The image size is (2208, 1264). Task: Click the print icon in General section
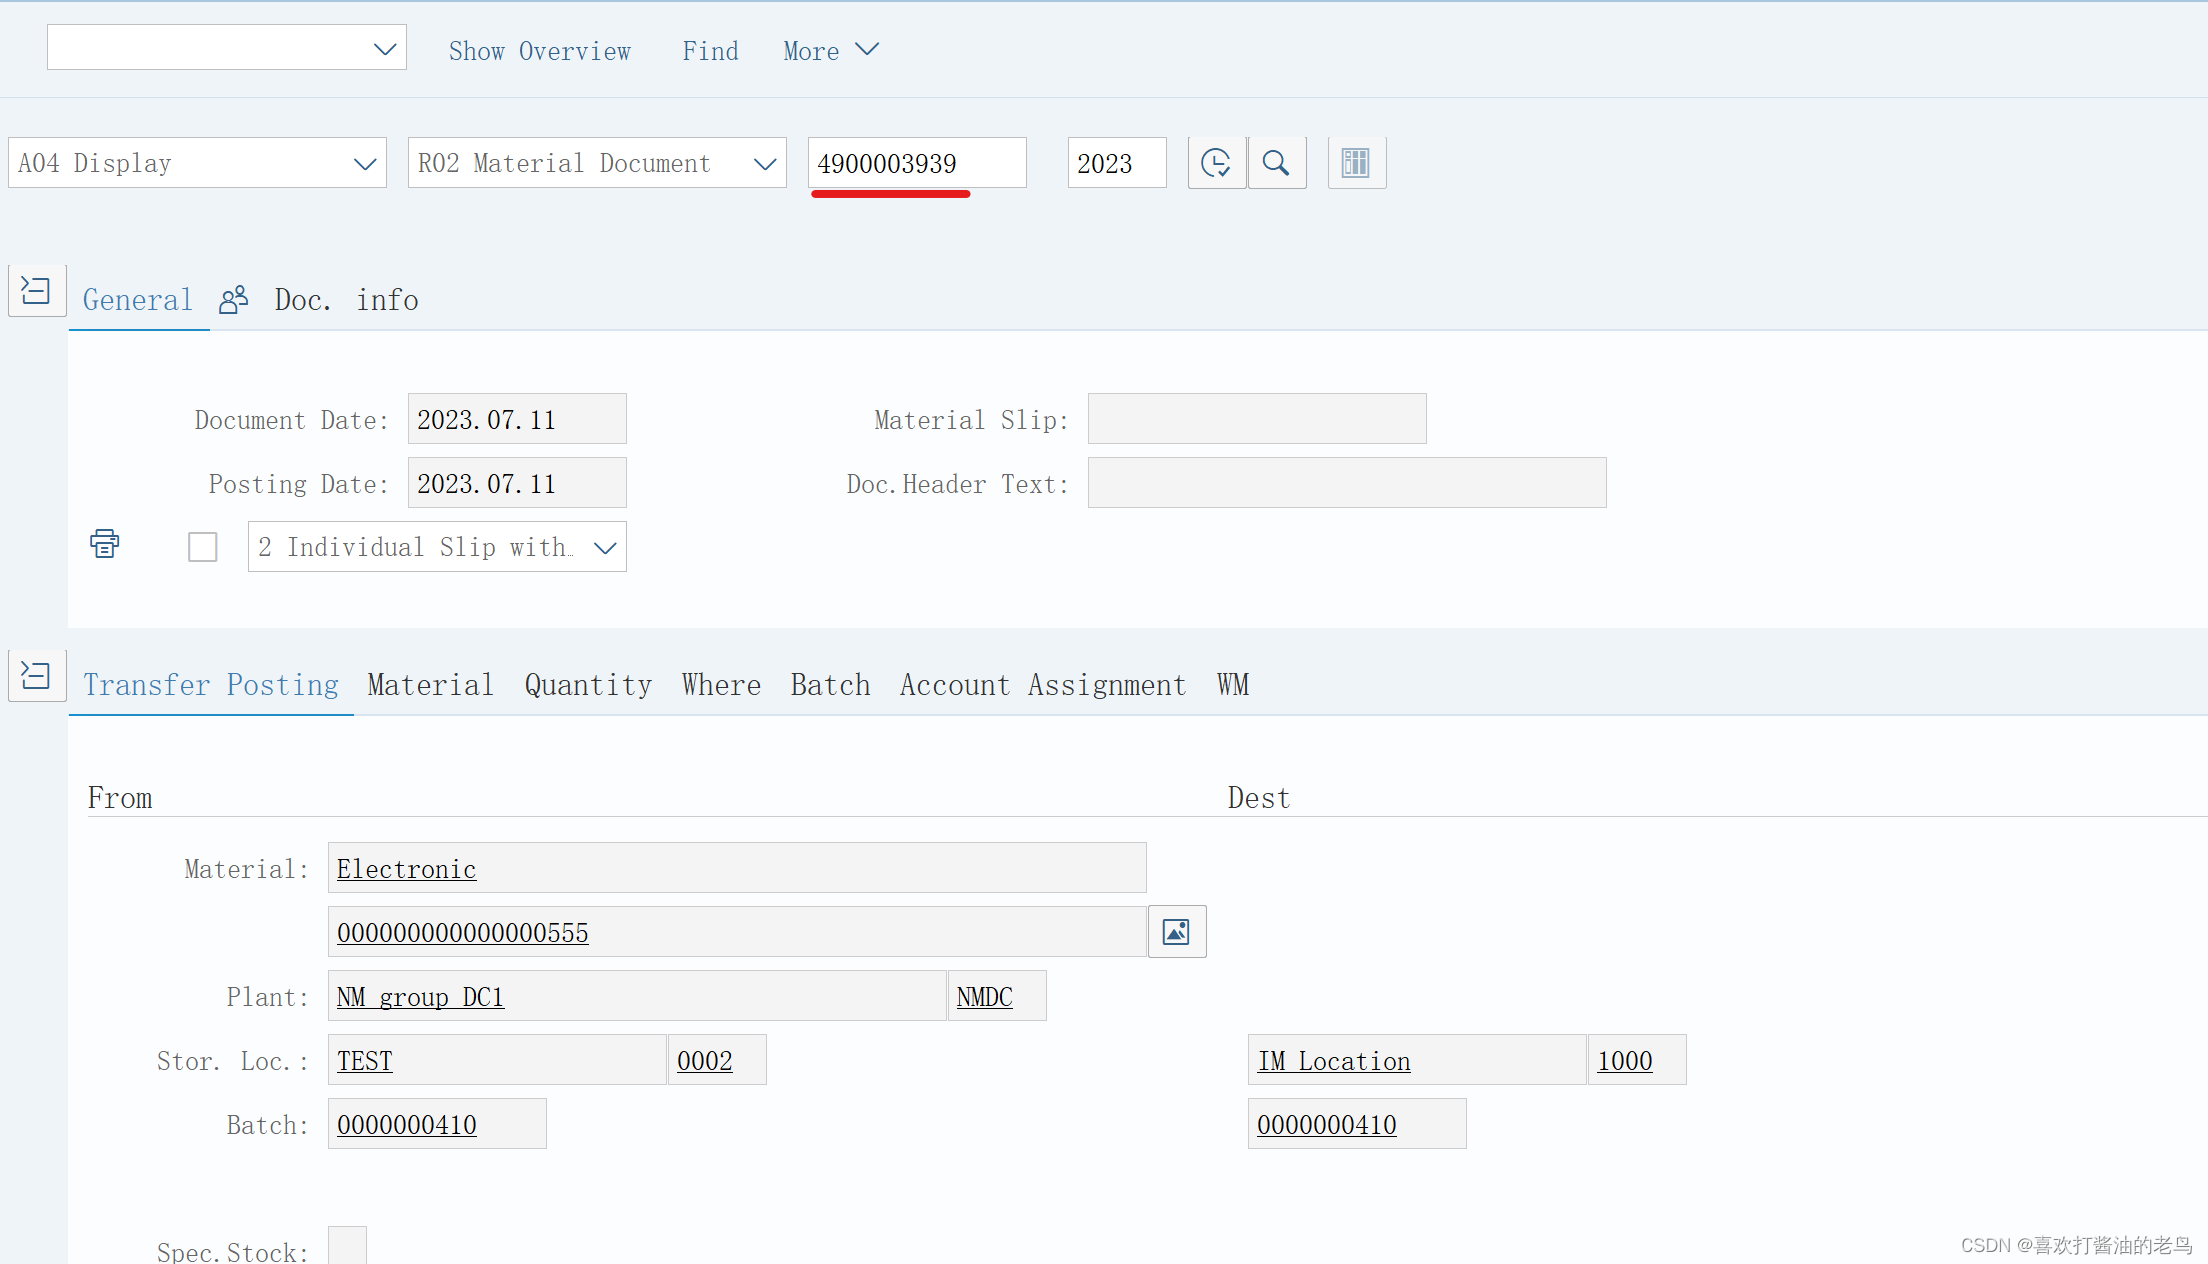(104, 544)
